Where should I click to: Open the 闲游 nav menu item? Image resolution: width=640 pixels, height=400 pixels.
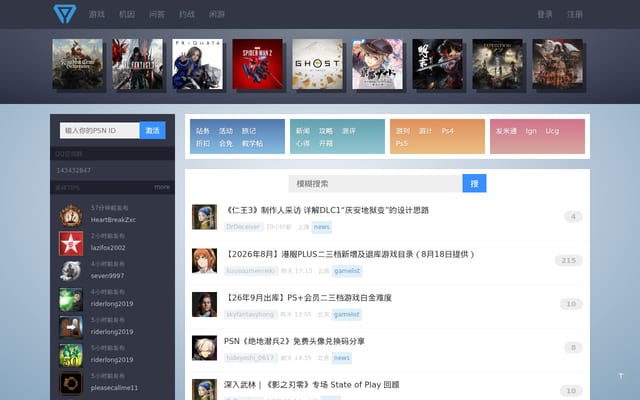click(x=217, y=14)
